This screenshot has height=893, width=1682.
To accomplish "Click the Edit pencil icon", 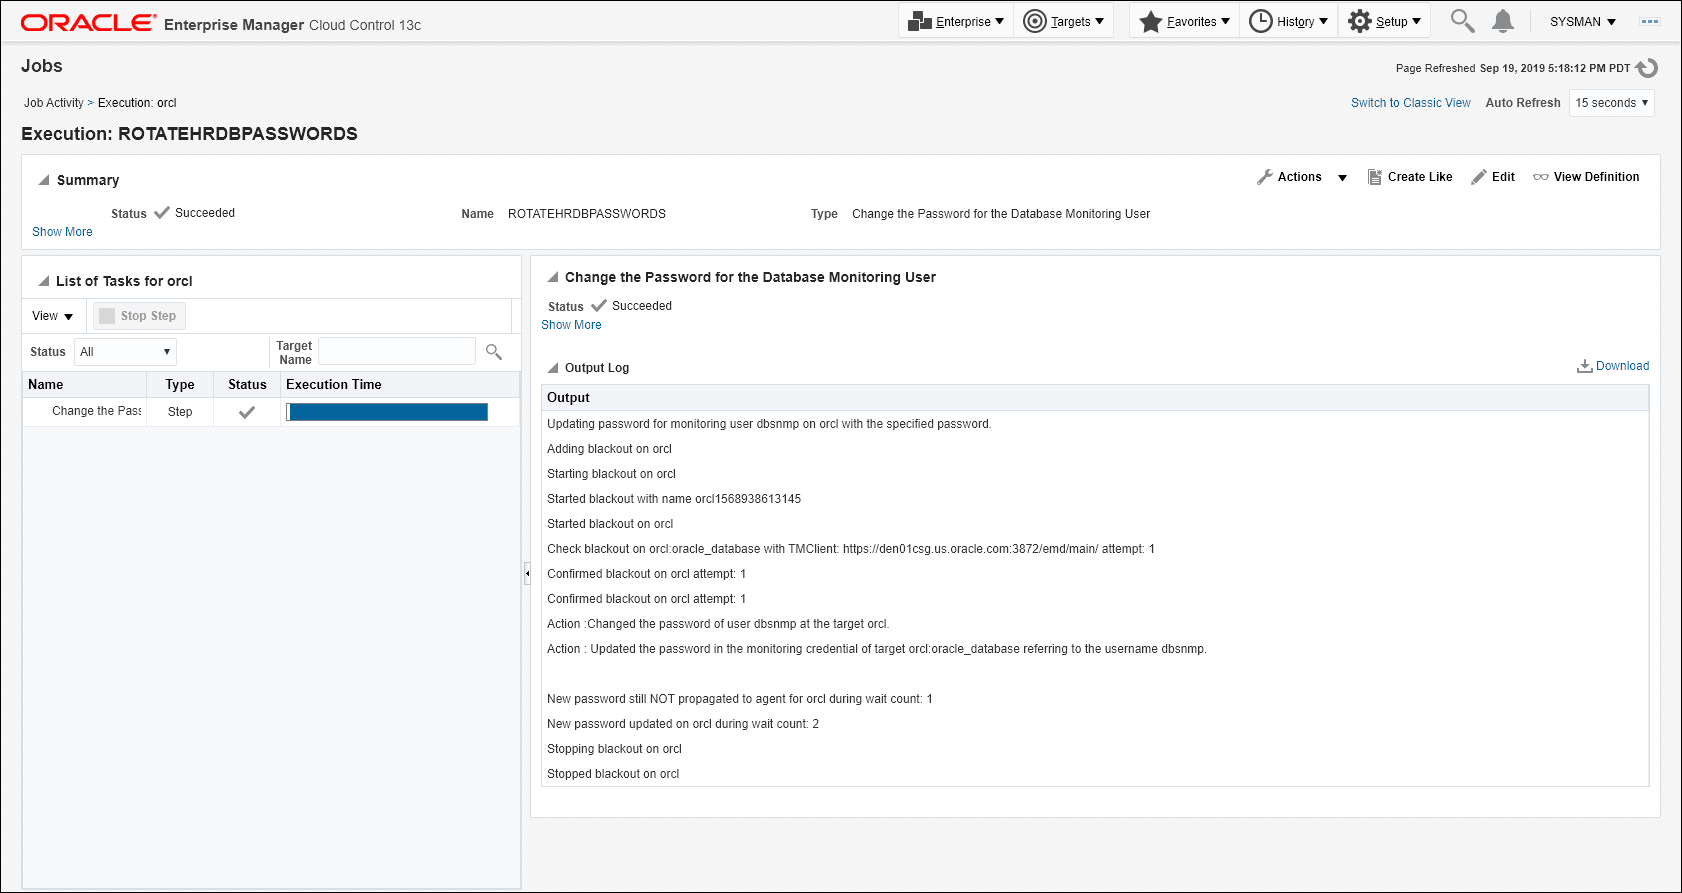I will 1479,177.
